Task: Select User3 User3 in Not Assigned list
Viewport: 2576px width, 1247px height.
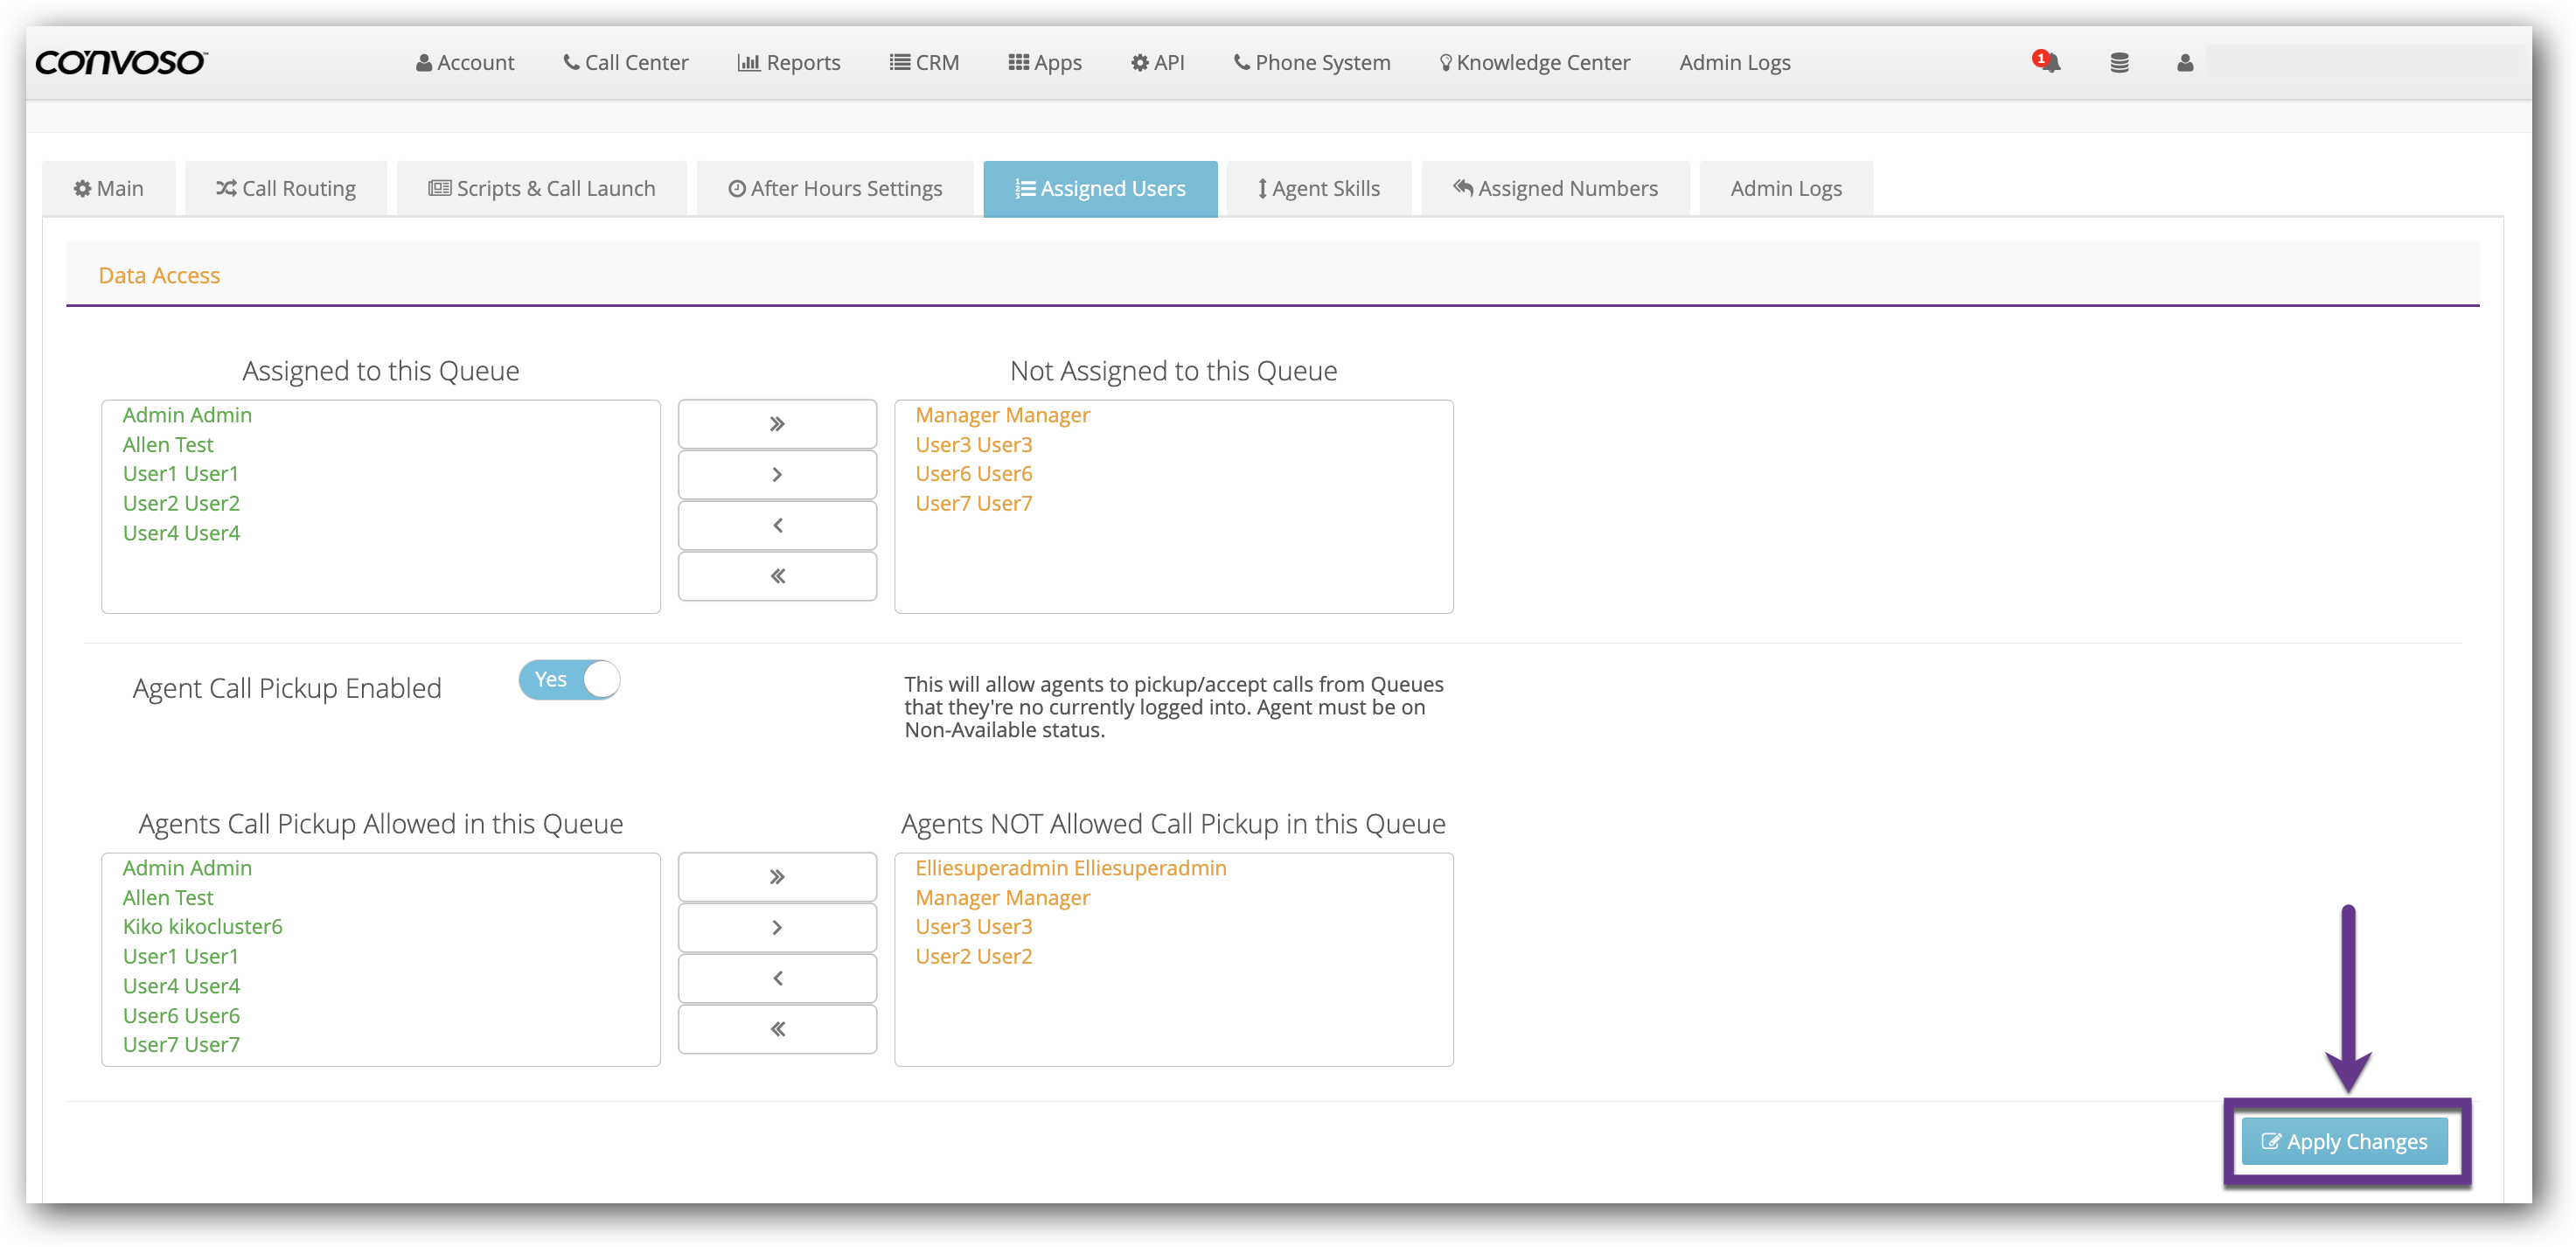Action: coord(974,445)
